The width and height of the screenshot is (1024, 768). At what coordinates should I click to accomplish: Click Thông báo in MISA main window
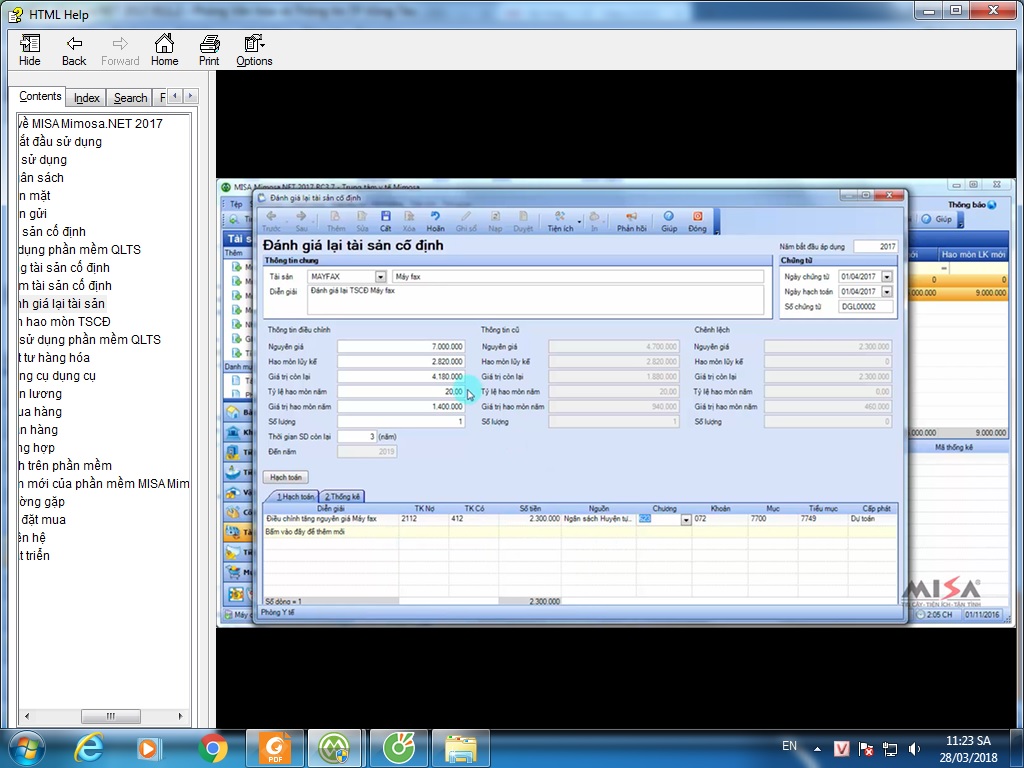click(x=972, y=204)
